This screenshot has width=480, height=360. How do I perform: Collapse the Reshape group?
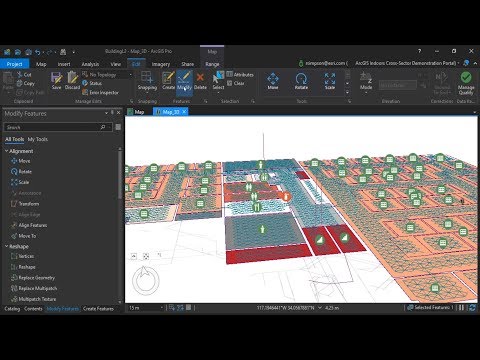tap(6, 246)
